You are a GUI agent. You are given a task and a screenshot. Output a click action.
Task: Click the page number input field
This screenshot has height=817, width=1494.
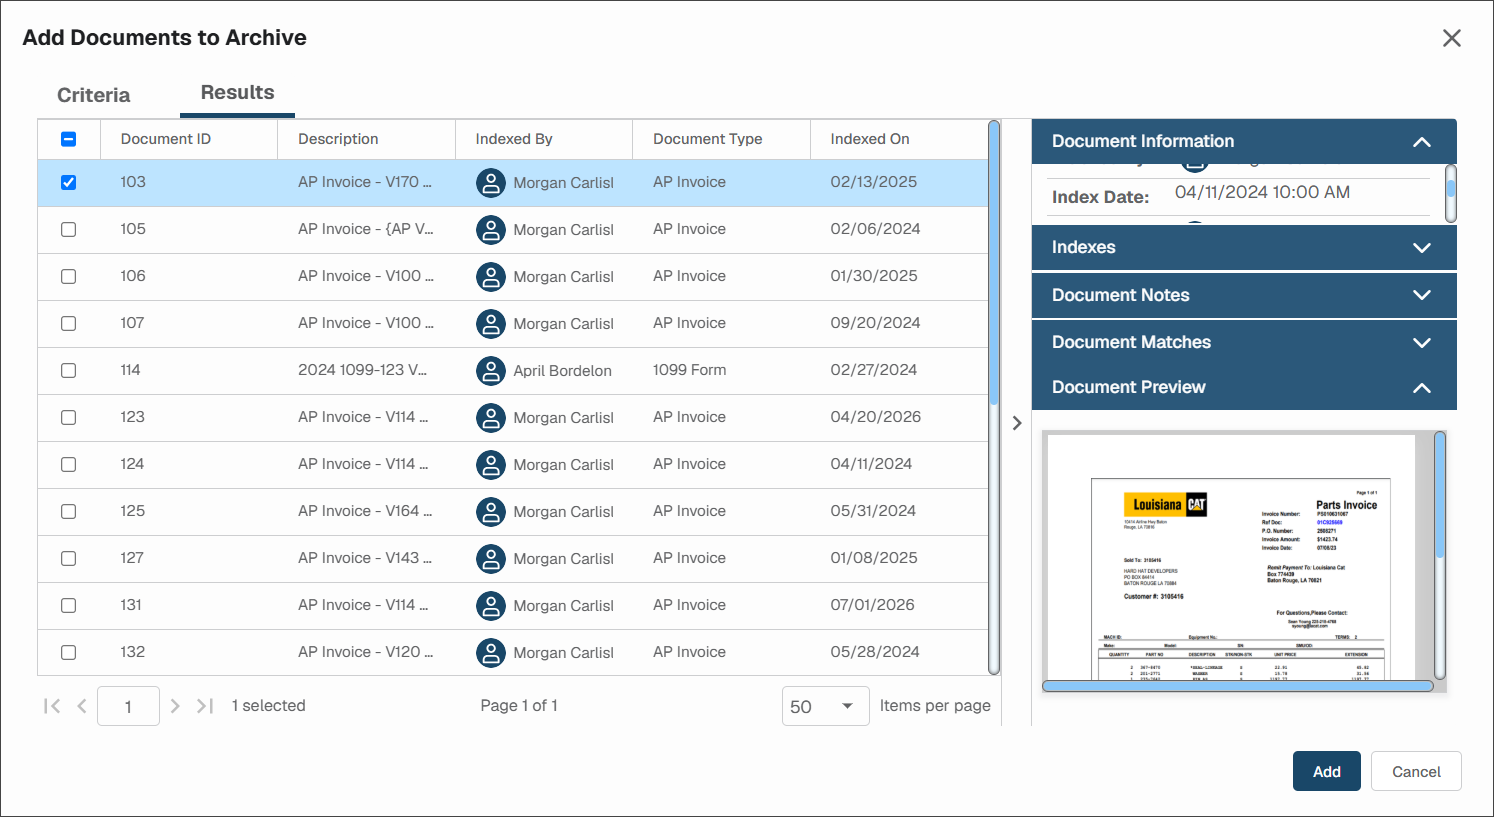coord(128,706)
